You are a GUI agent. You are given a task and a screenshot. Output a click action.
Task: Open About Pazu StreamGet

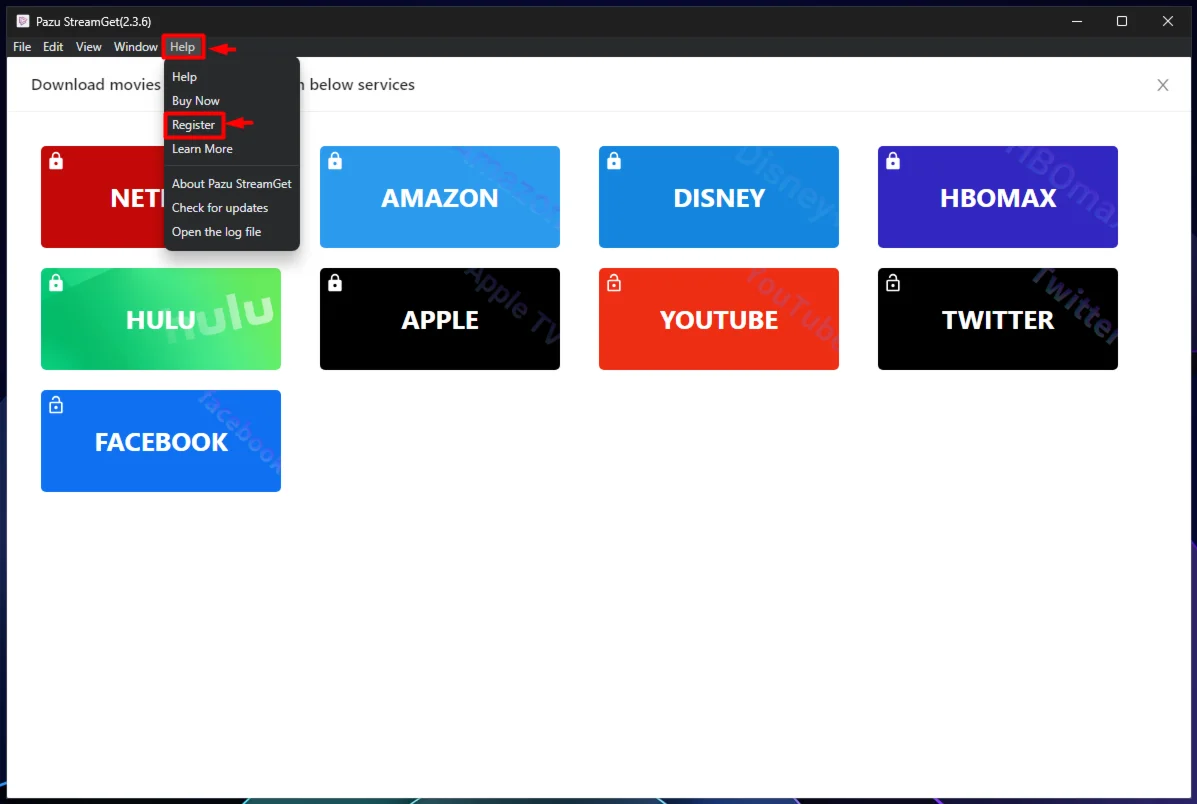click(231, 183)
